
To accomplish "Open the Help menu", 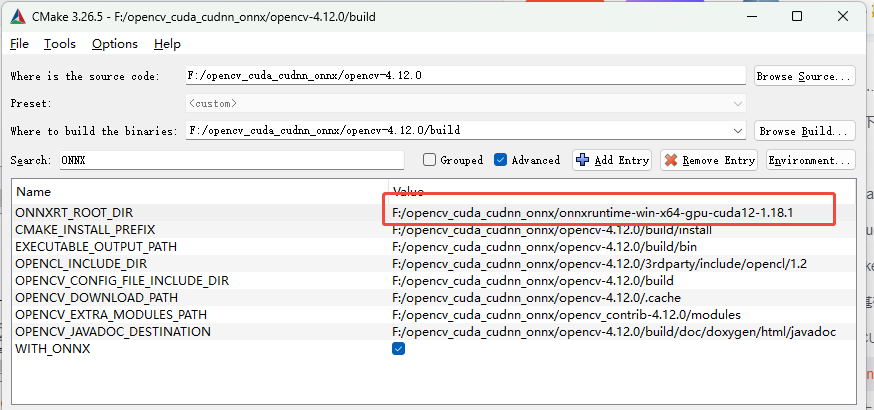I will [167, 44].
